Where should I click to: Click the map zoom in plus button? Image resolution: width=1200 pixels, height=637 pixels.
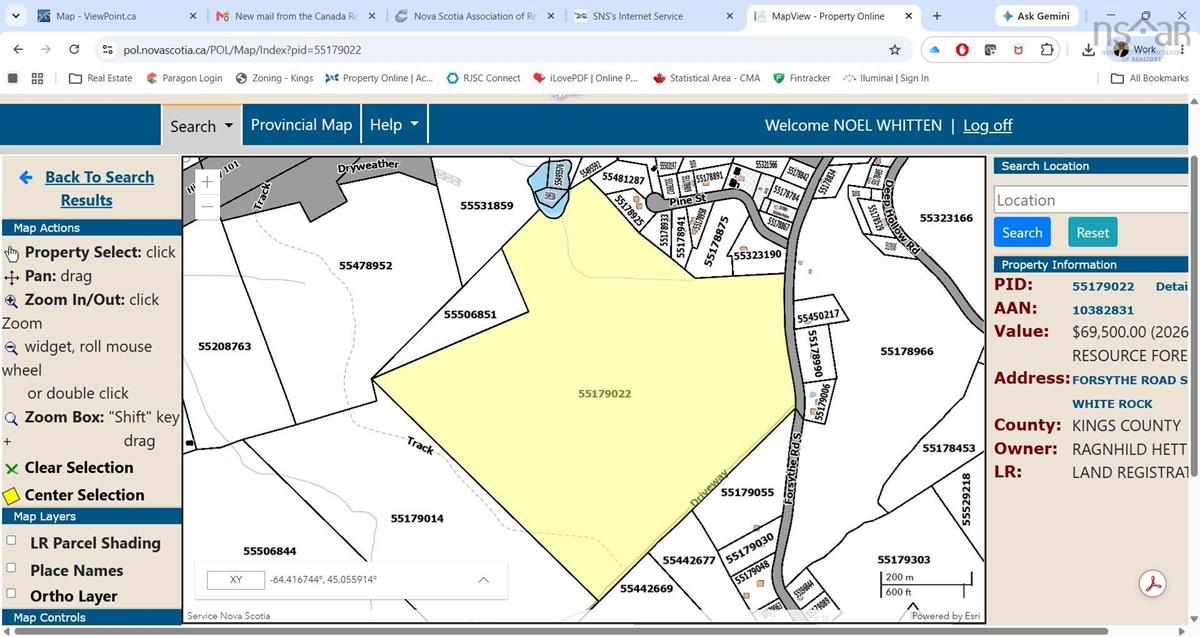(208, 182)
